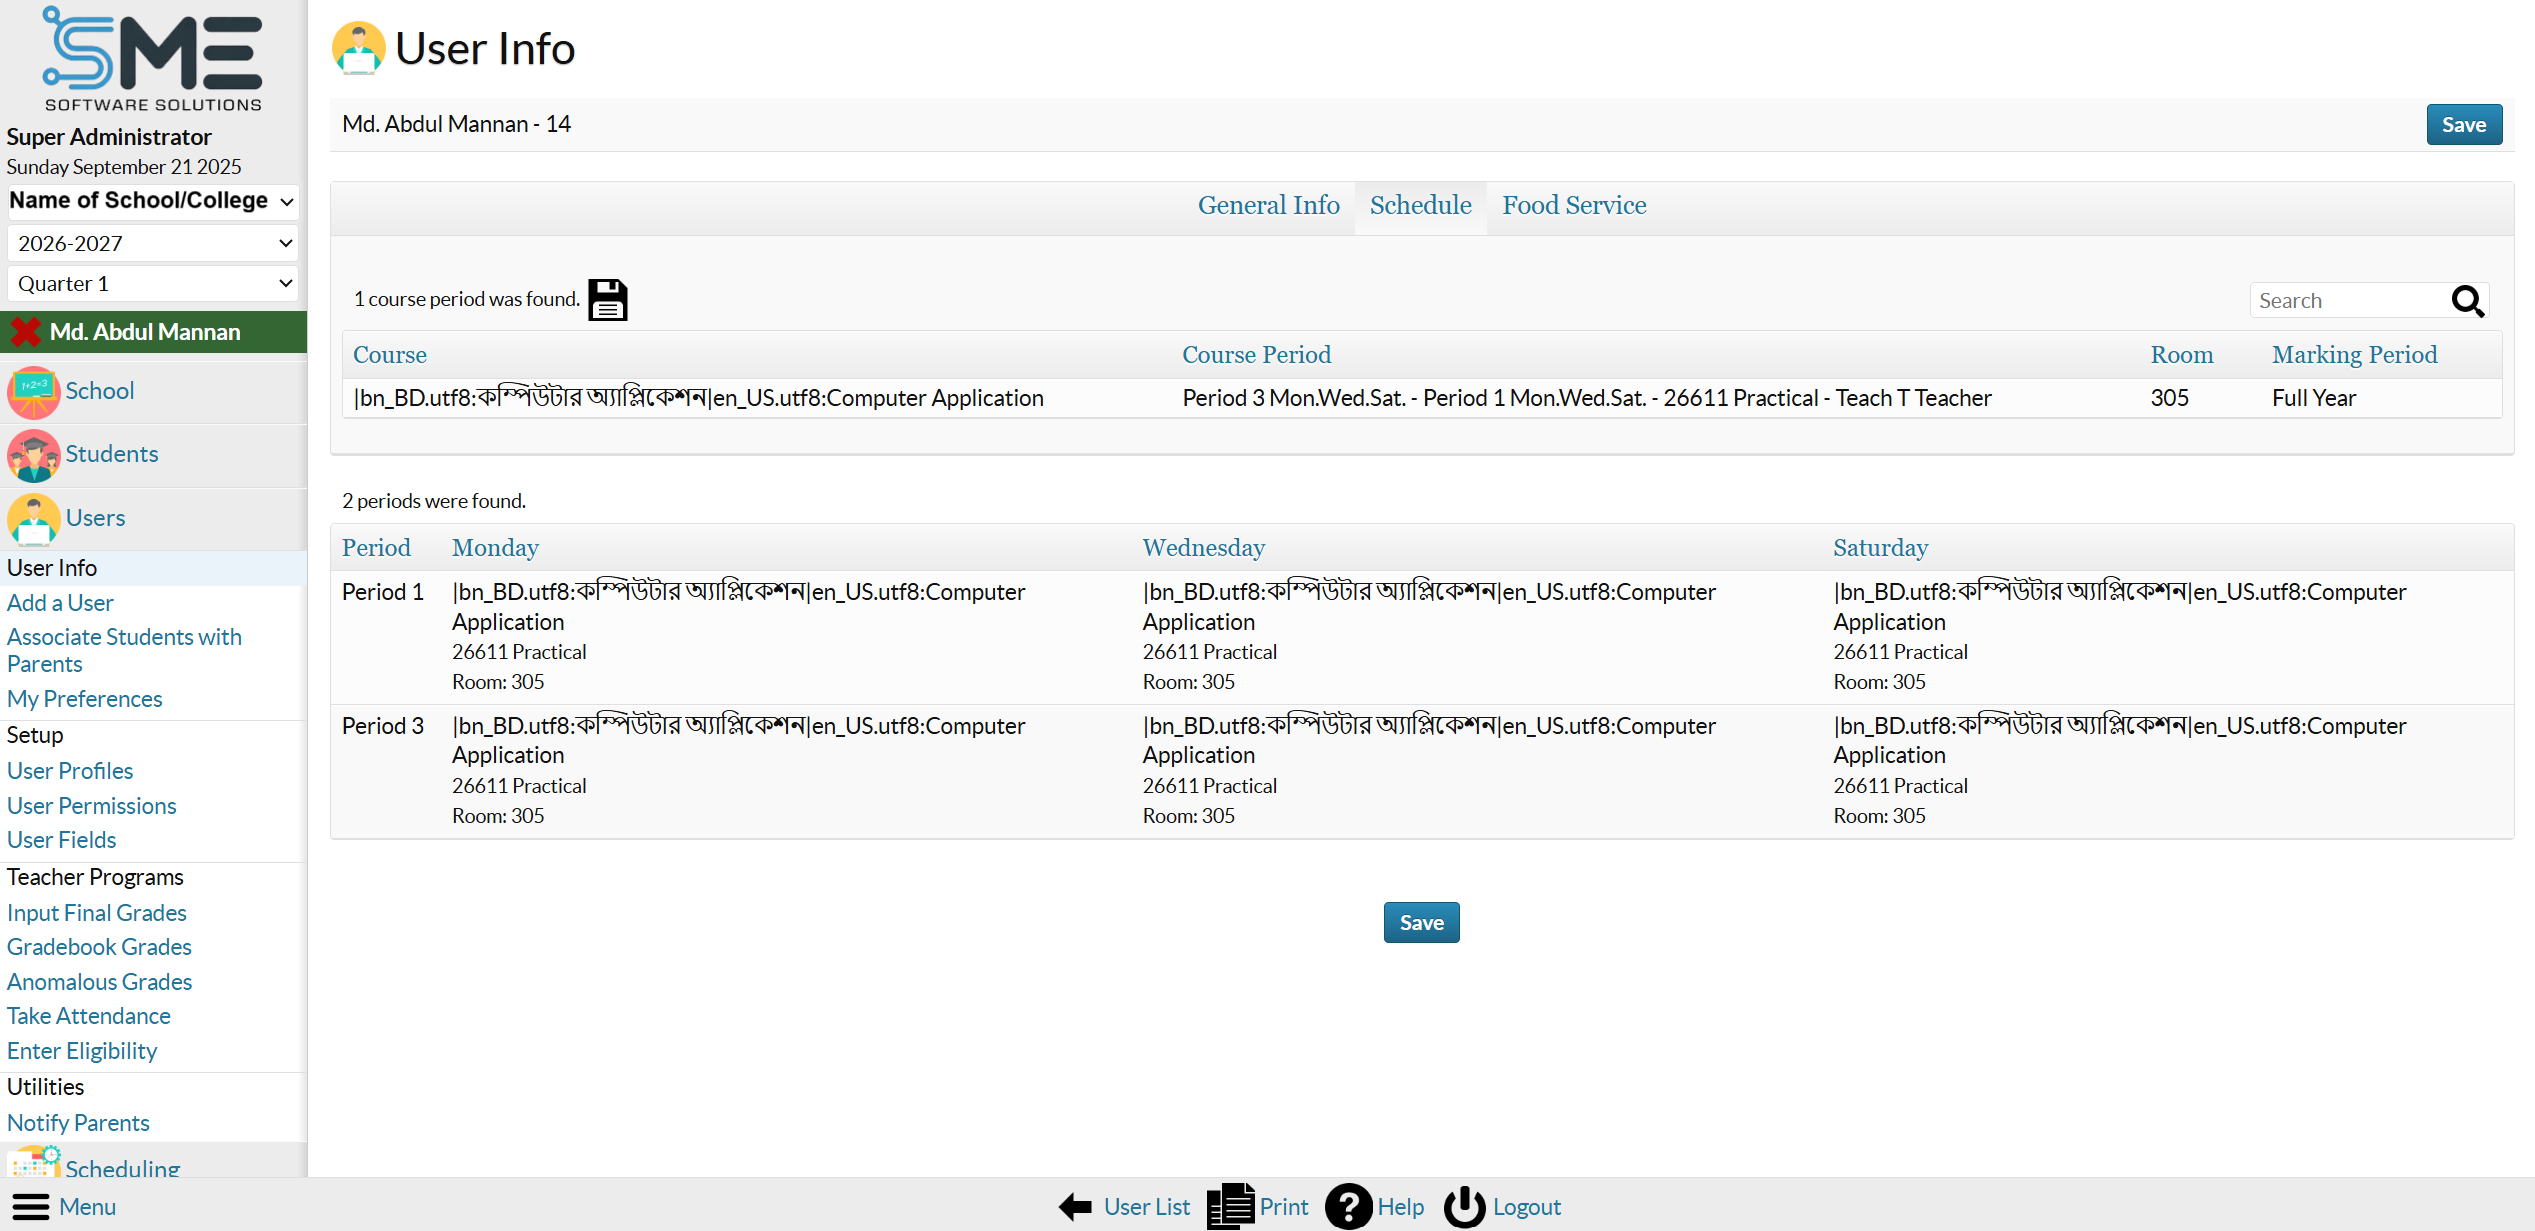Open the Students module icon
Screen dimensions: 2535x1231
[33, 455]
